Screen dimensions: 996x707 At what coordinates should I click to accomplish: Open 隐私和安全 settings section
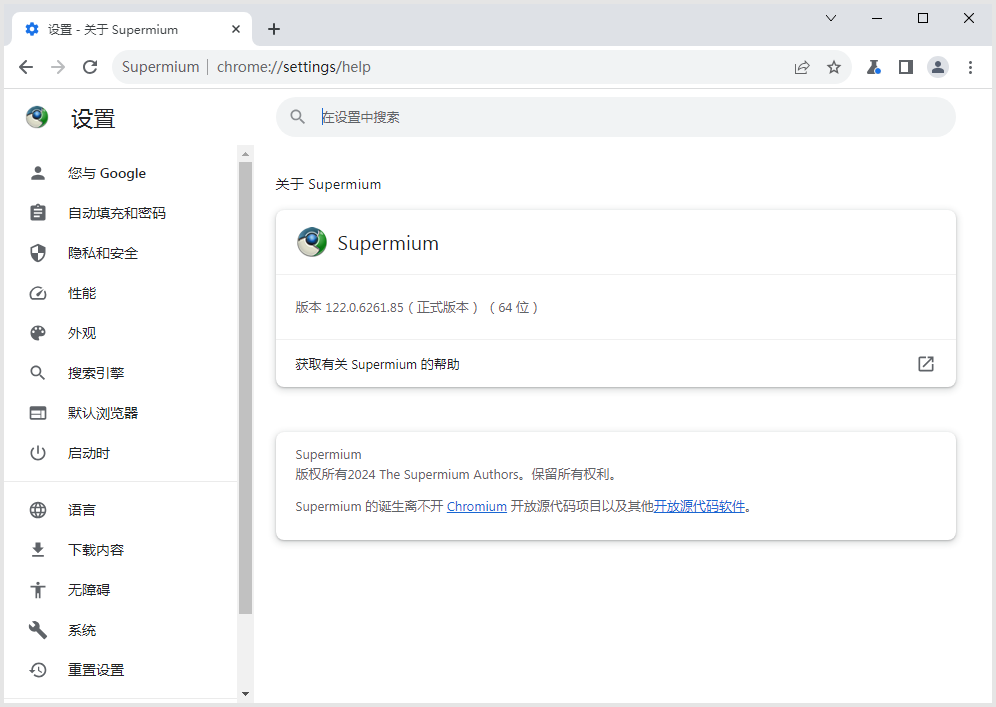pos(121,253)
